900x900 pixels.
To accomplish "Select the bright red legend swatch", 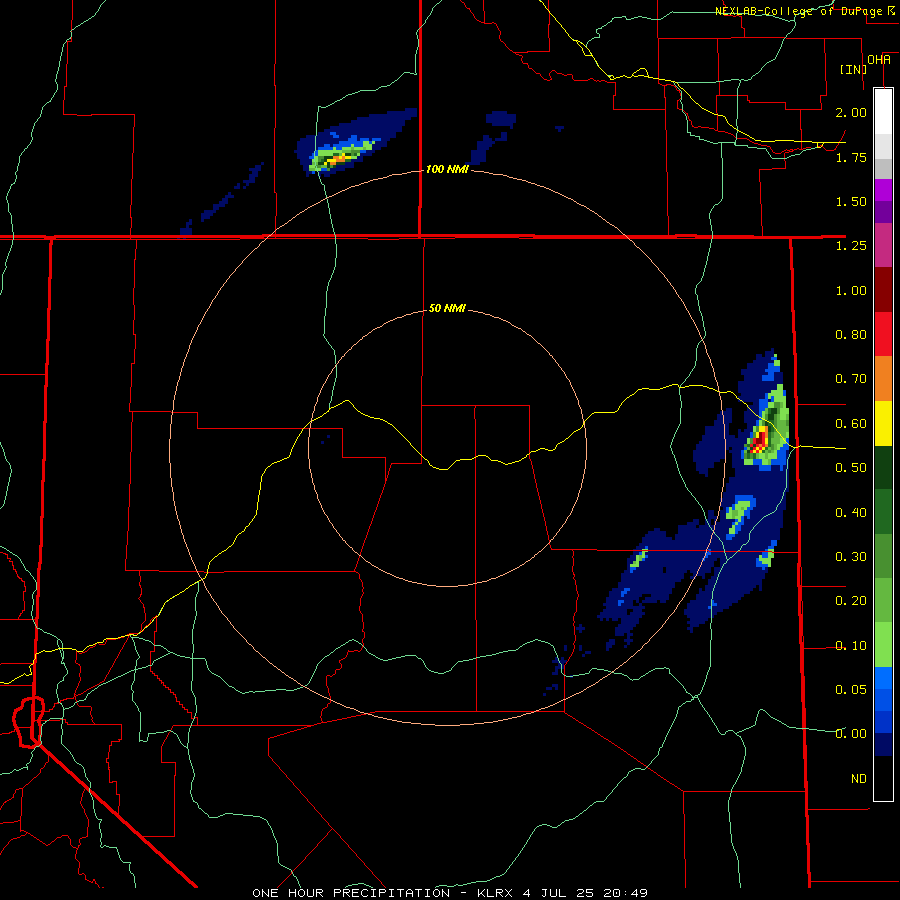I will [x=883, y=334].
